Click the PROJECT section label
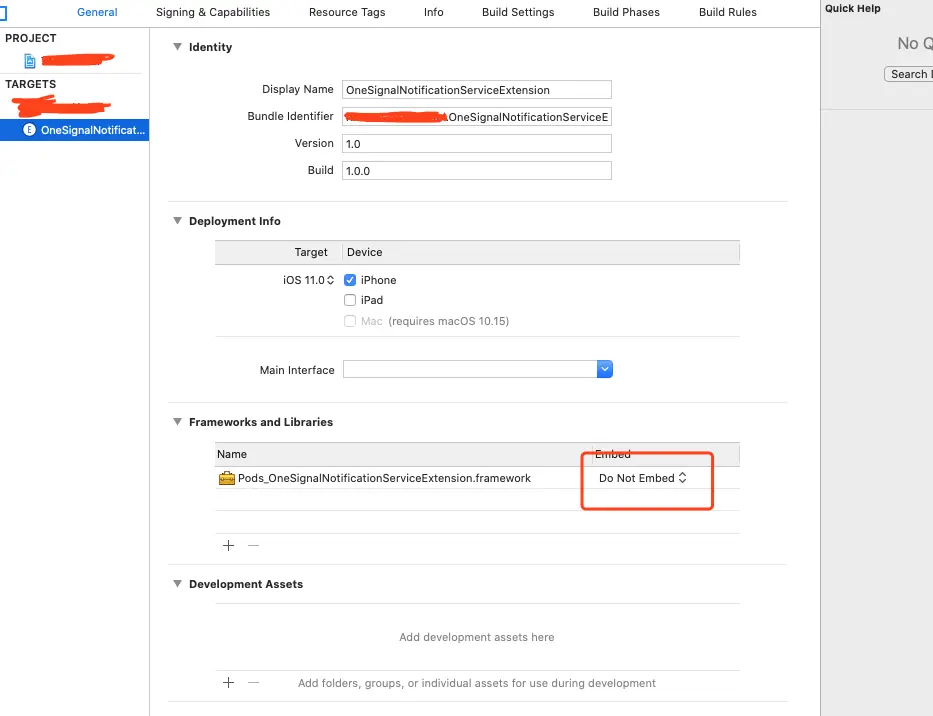This screenshot has width=933, height=716. pyautogui.click(x=31, y=38)
